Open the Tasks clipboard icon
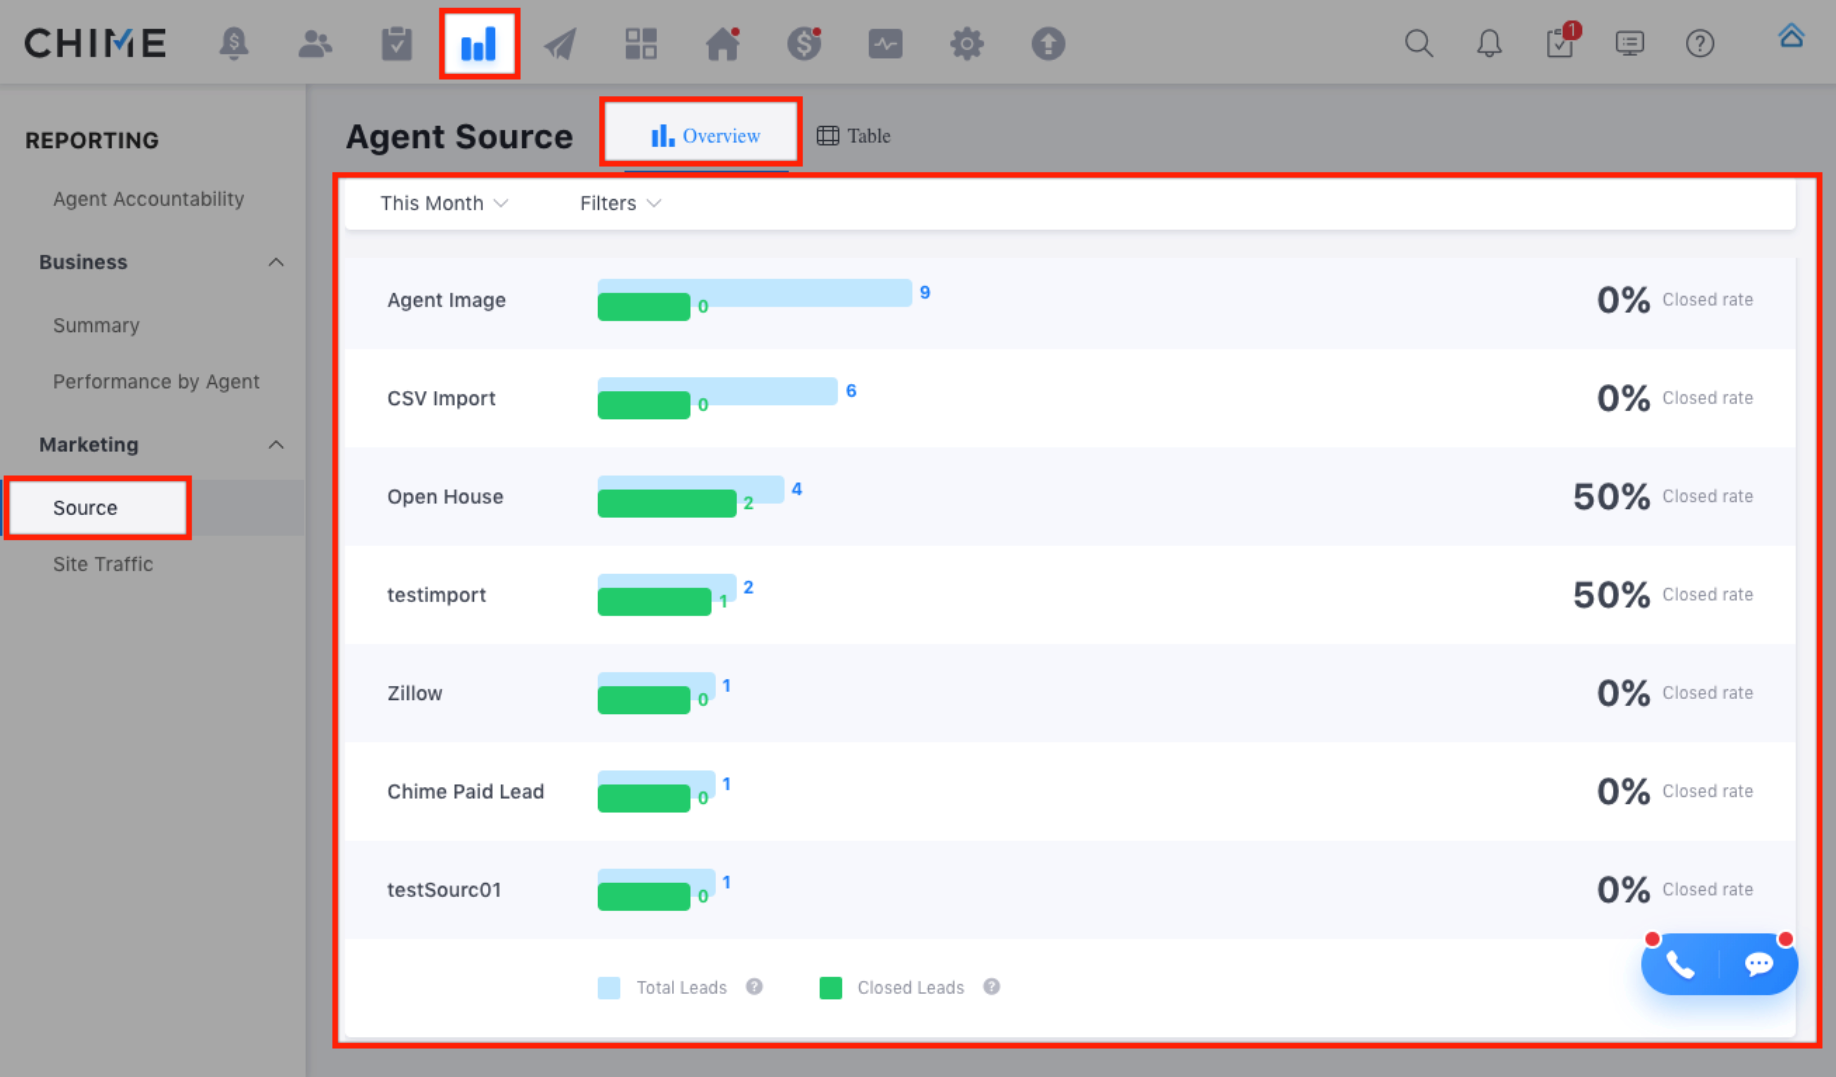Viewport: 1836px width, 1077px height. [397, 43]
